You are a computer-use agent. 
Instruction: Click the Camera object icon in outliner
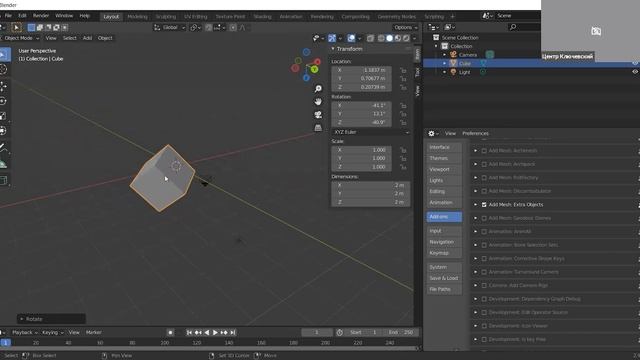(453, 55)
